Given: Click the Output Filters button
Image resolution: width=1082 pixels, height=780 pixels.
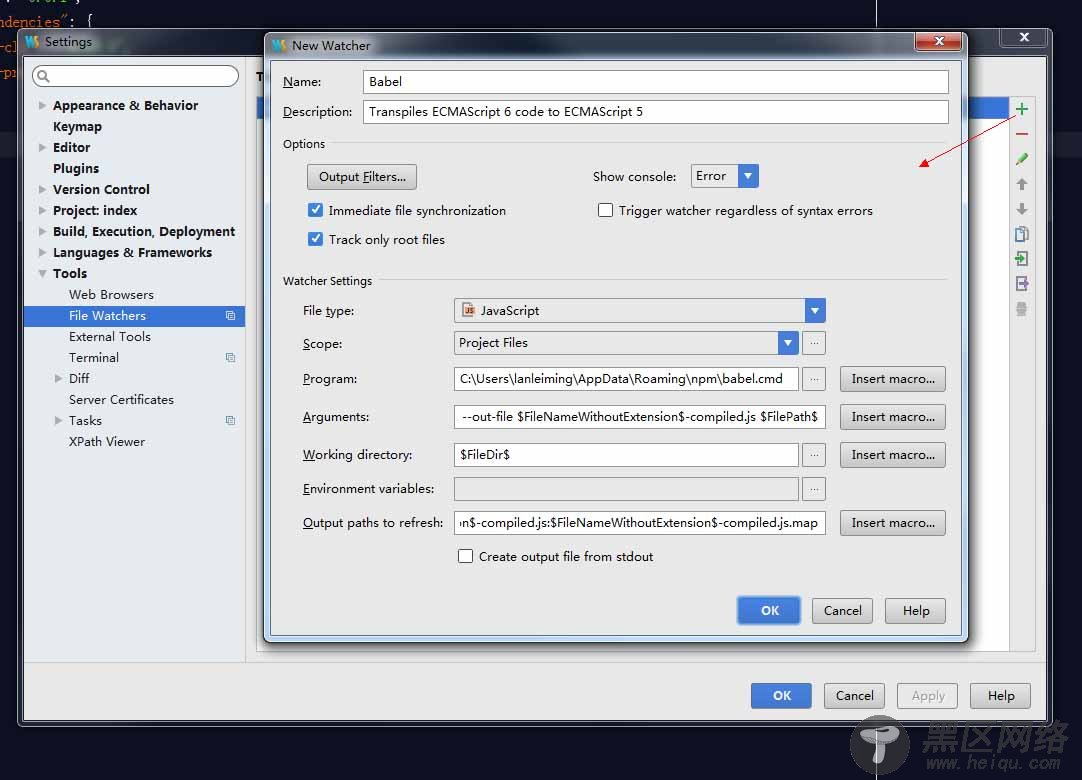Looking at the screenshot, I should click(x=362, y=177).
